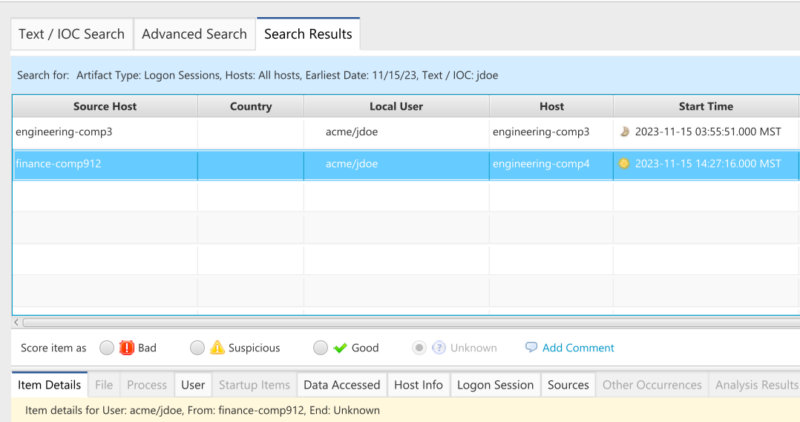Select the Unknown radio button
The width and height of the screenshot is (800, 422).
tap(419, 347)
